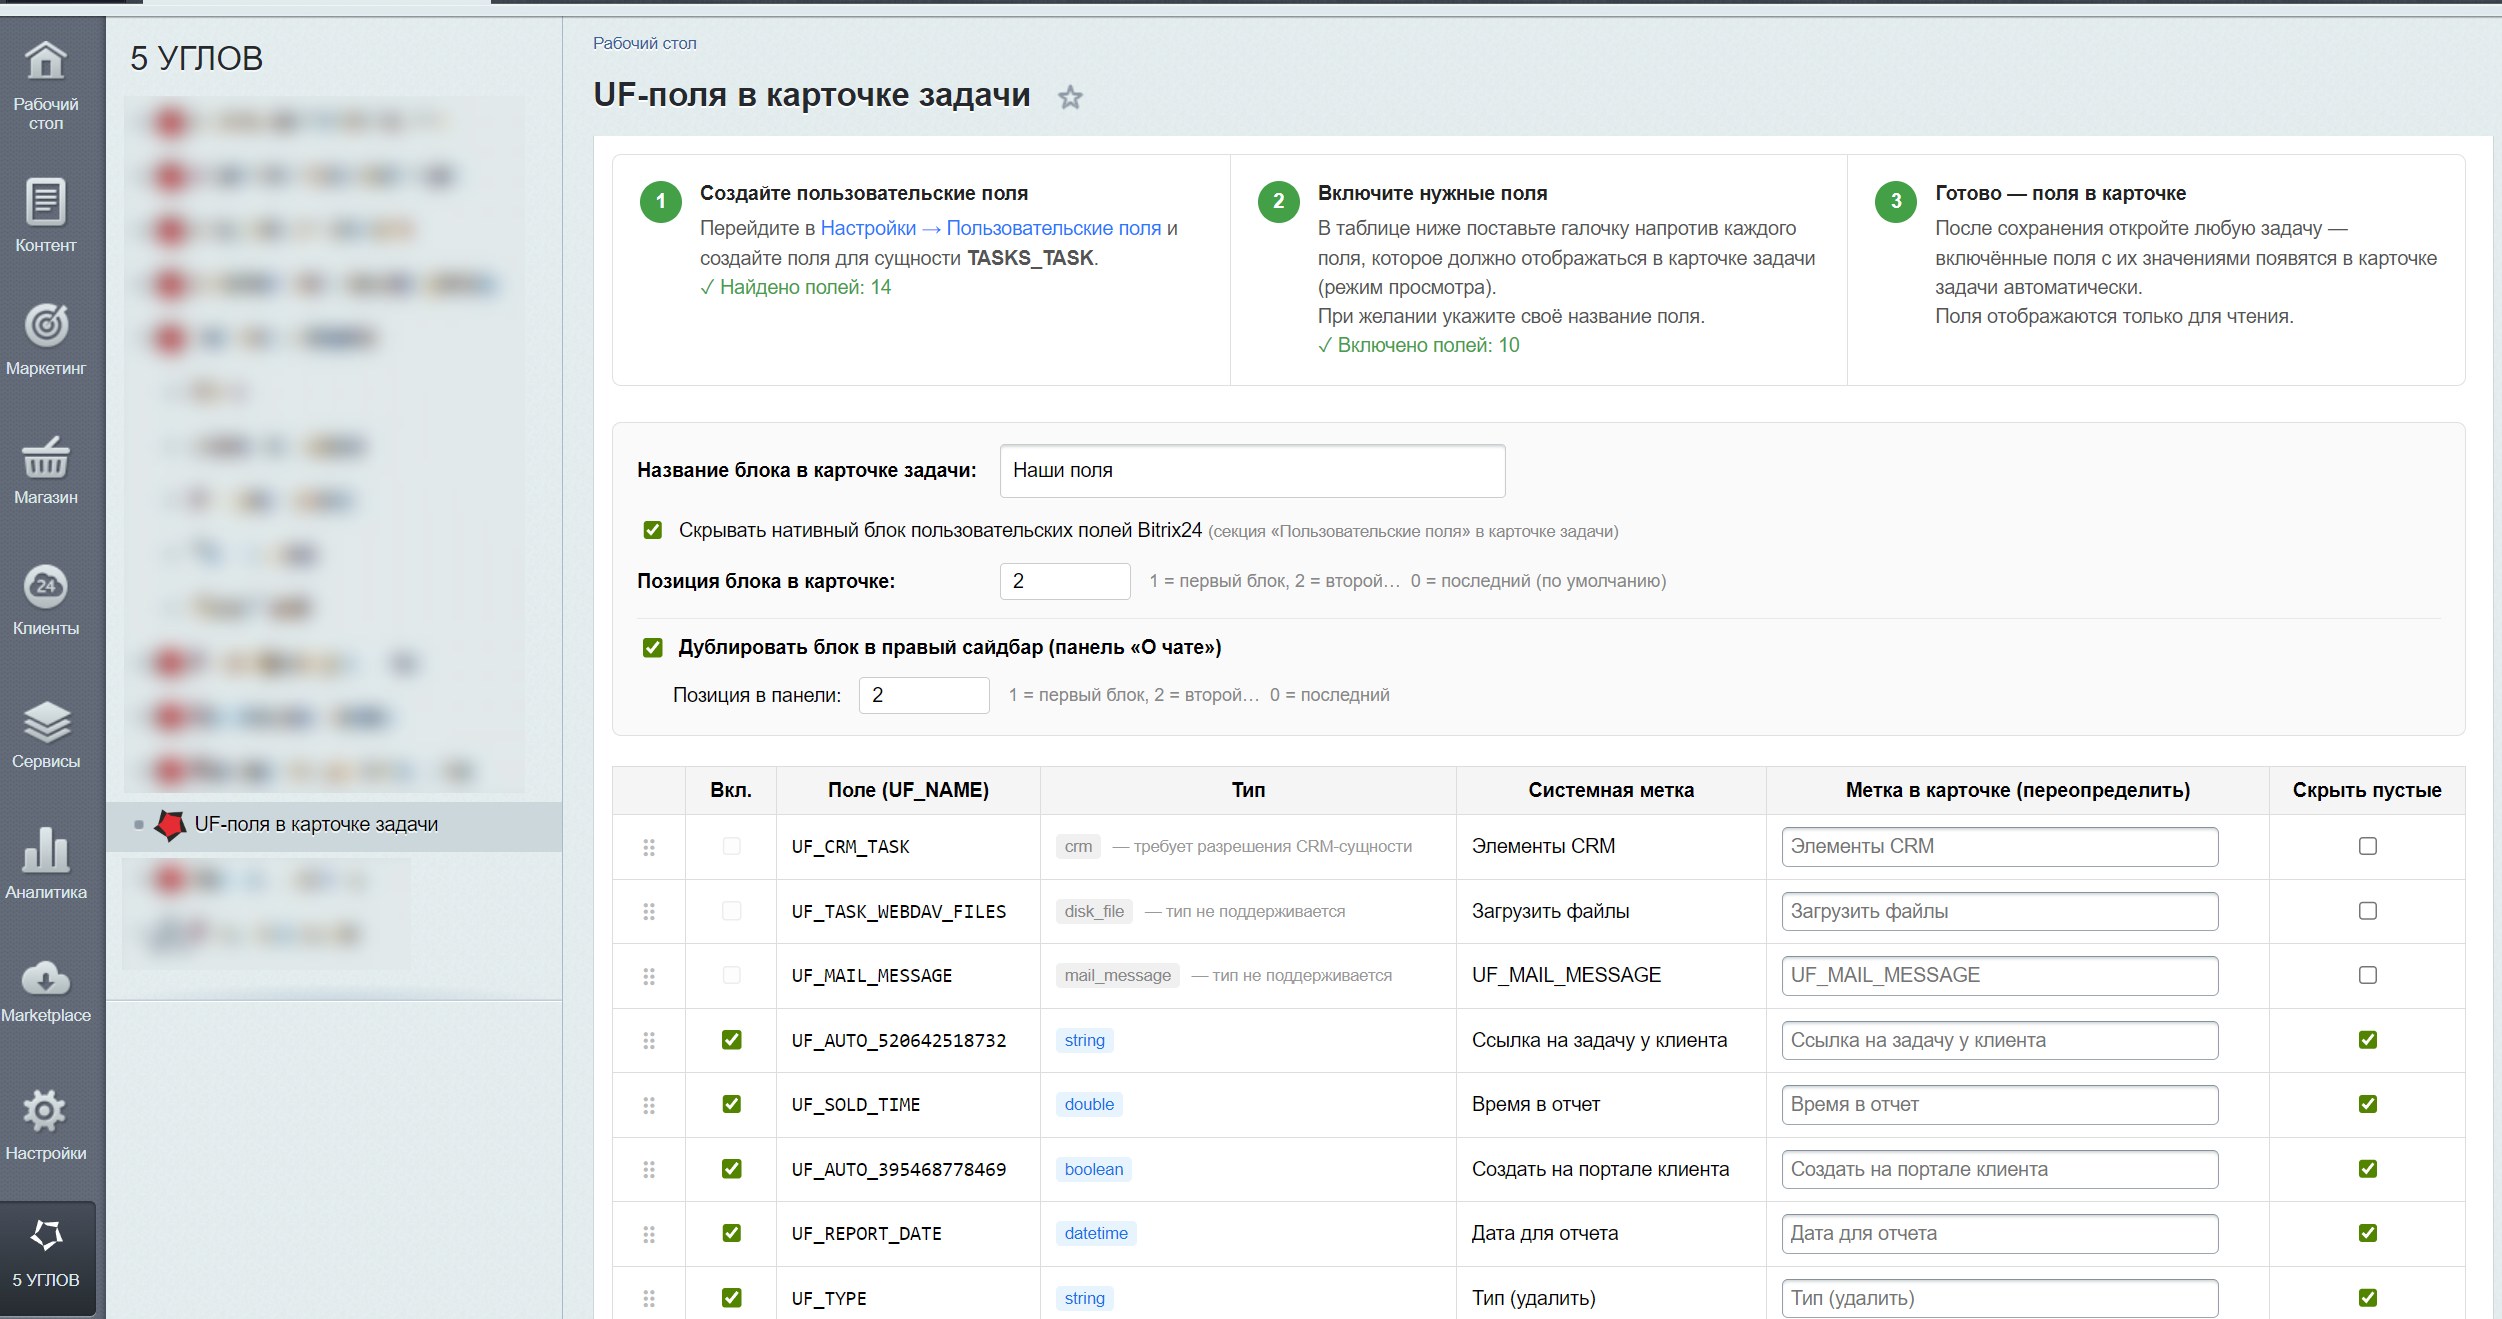Check hide-empty for Загрузить файлы row
This screenshot has height=1319, width=2502.
(2368, 911)
